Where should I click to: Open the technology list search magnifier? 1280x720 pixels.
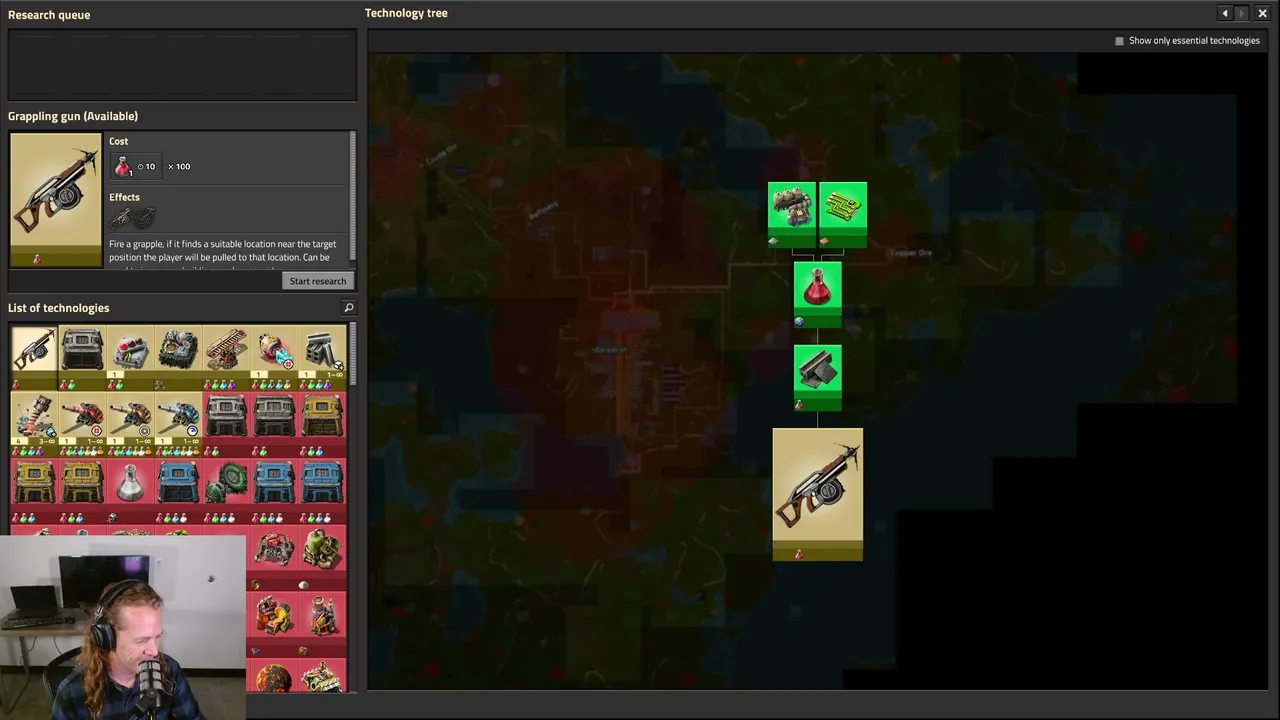click(x=349, y=308)
